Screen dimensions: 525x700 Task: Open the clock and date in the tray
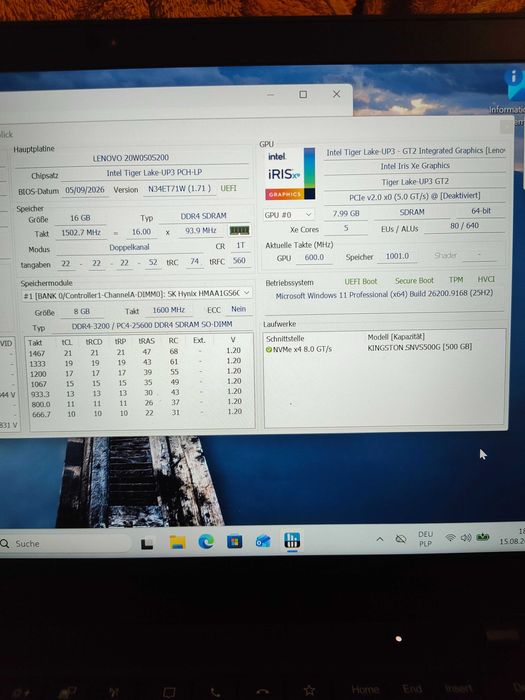[x=512, y=536]
